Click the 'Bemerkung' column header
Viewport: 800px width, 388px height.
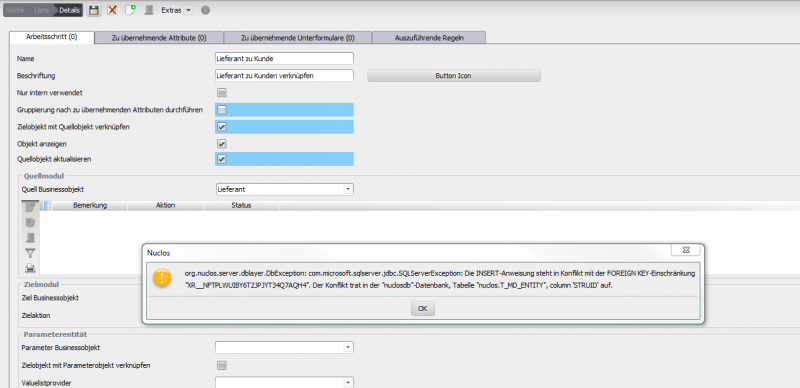90,205
